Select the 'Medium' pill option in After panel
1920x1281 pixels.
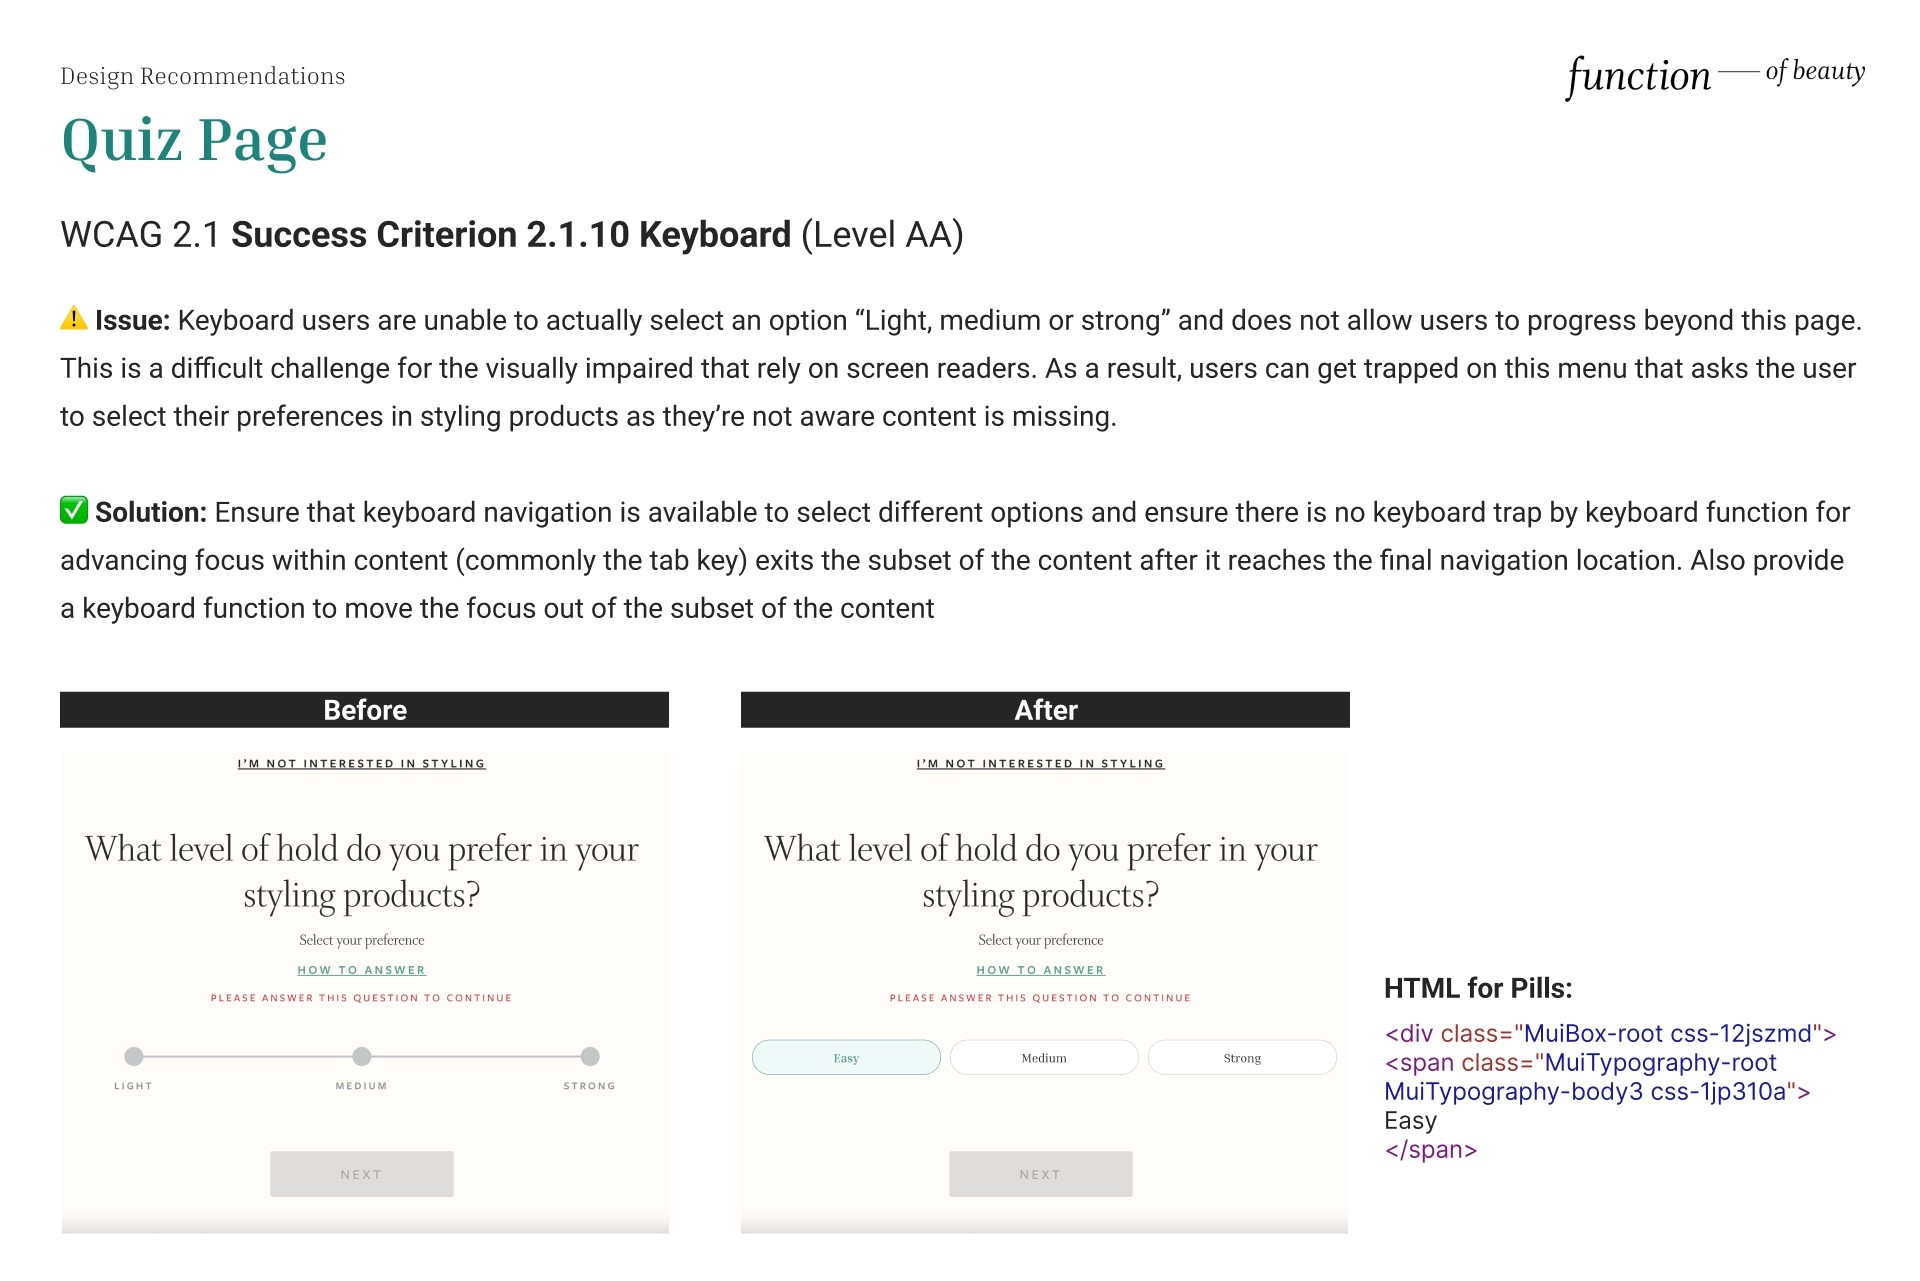(1041, 1058)
